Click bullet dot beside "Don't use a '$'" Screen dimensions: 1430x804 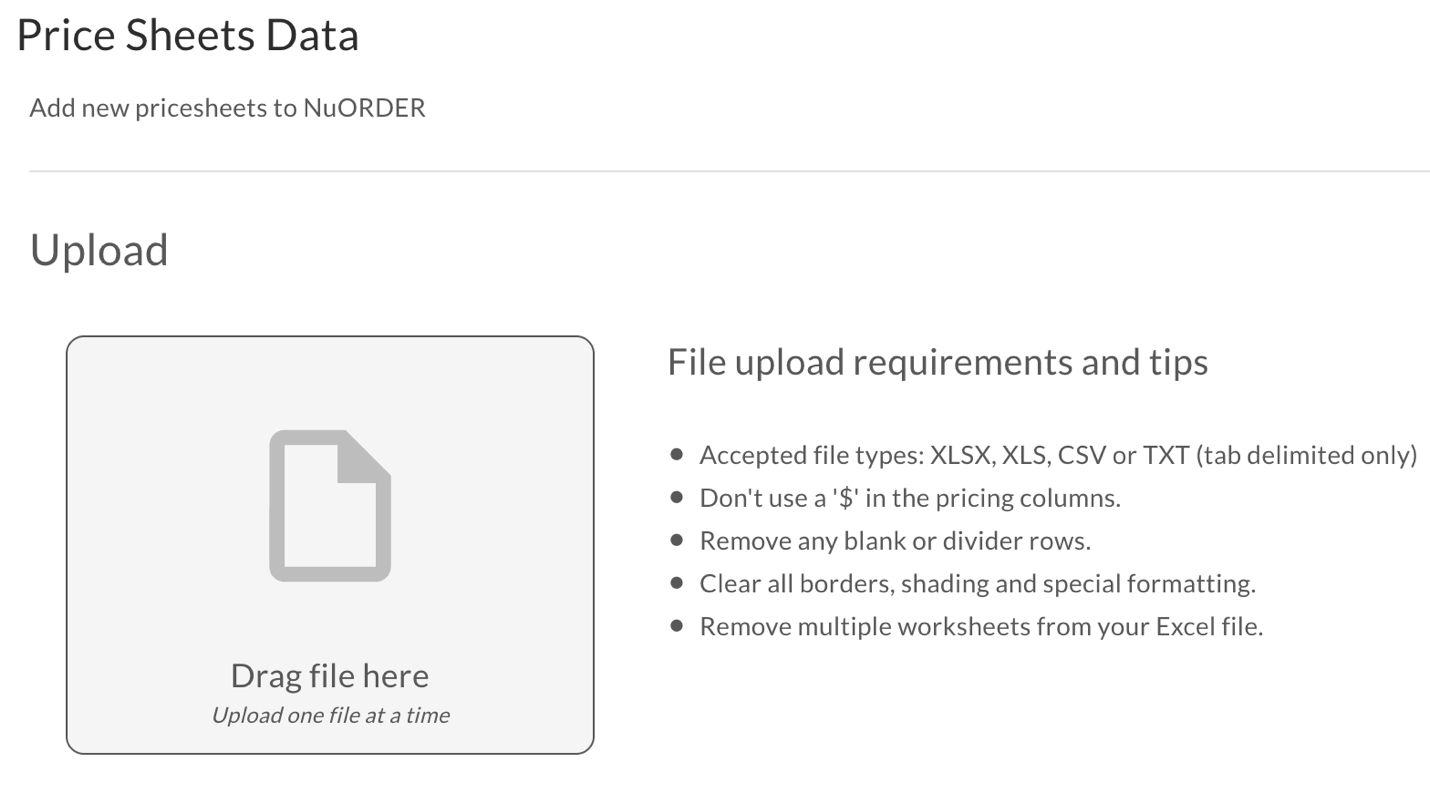click(x=677, y=497)
